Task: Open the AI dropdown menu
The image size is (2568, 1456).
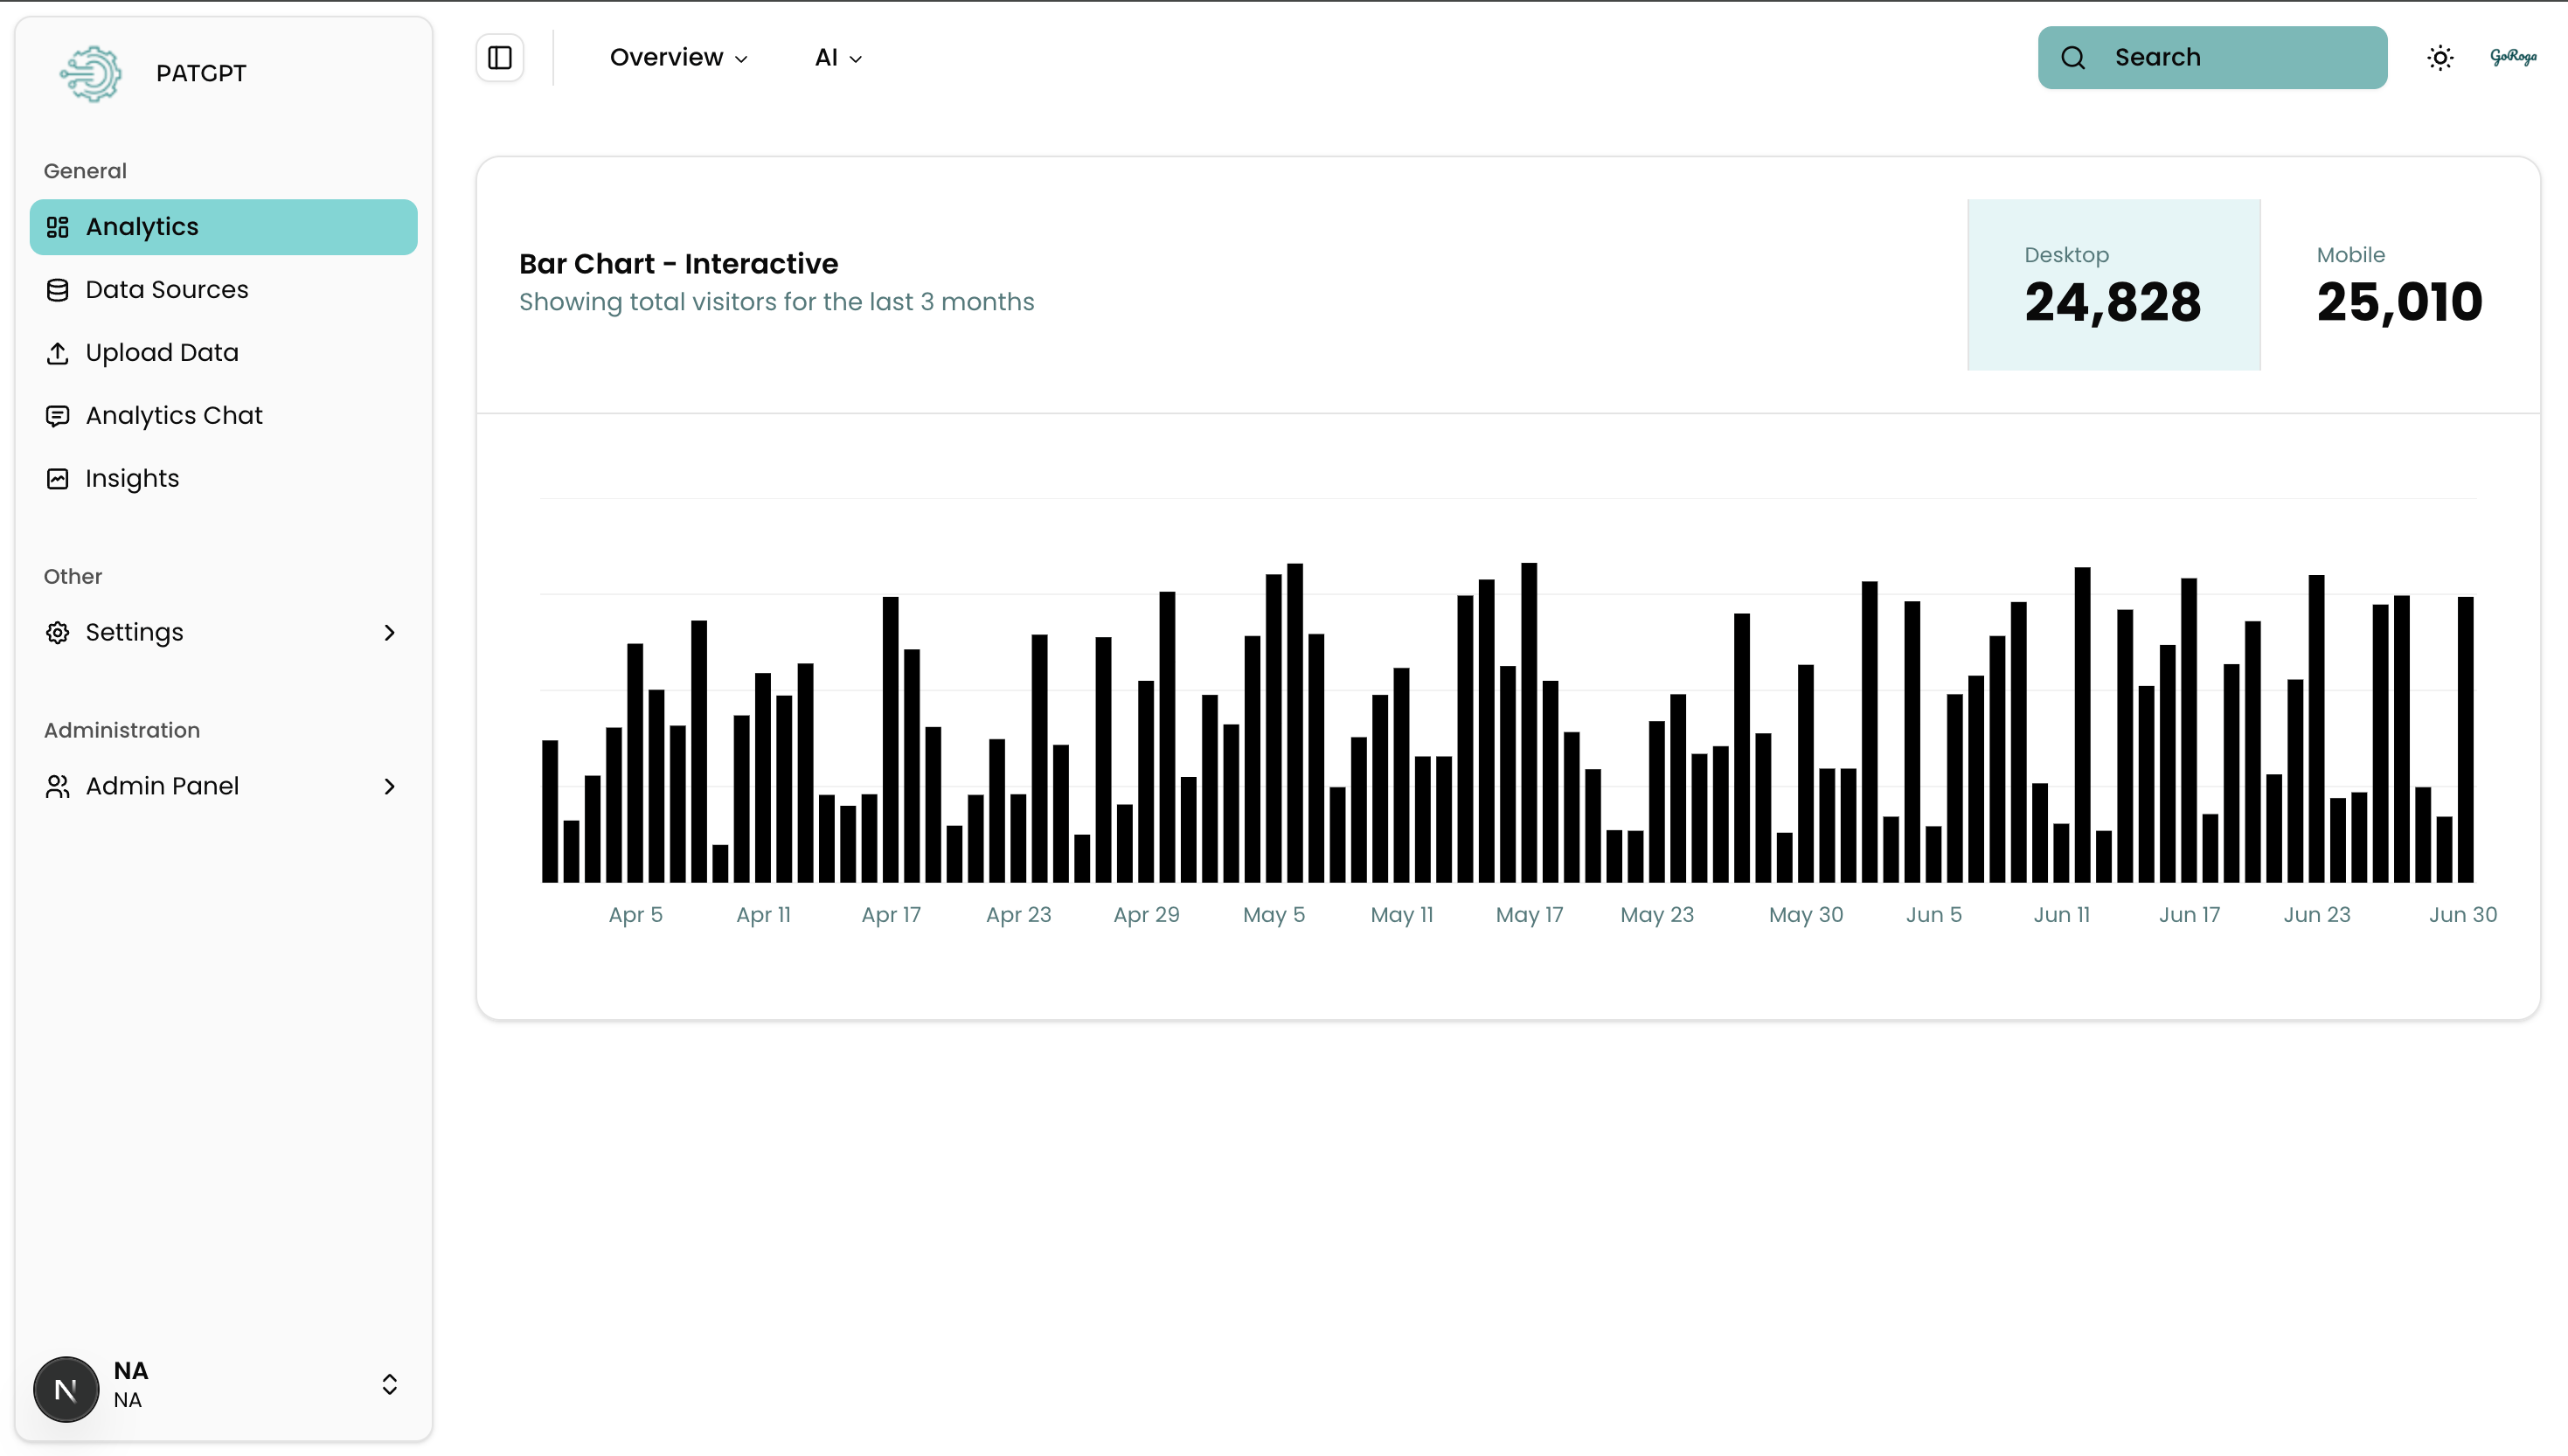Action: click(x=838, y=58)
